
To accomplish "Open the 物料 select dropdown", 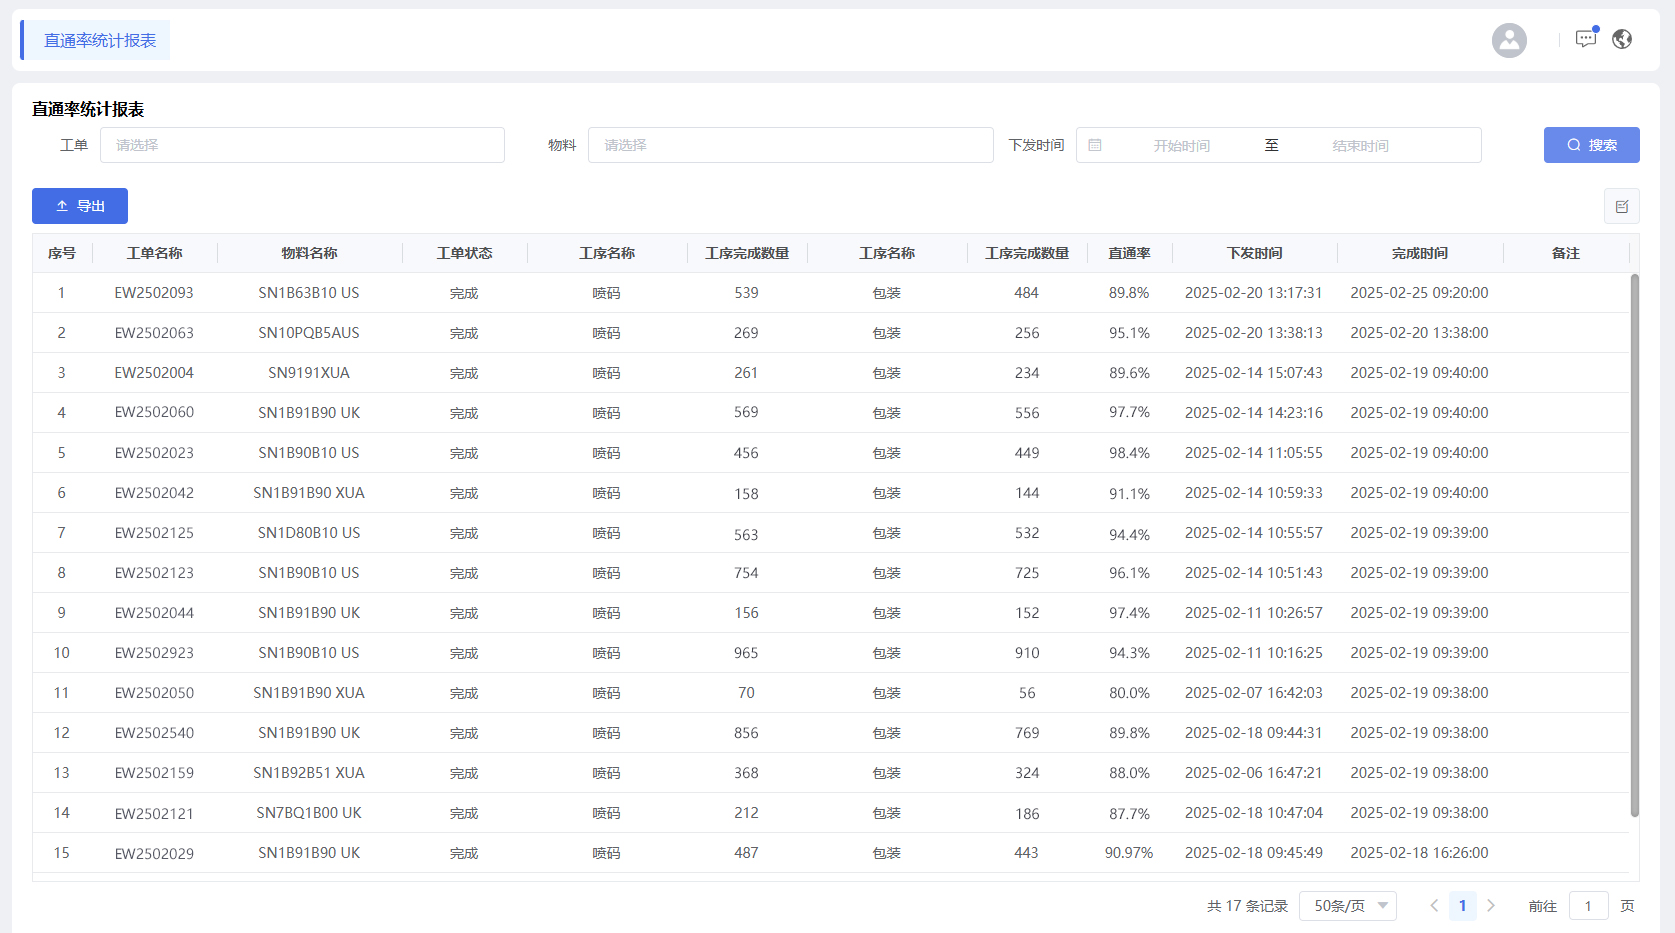I will pyautogui.click(x=790, y=145).
